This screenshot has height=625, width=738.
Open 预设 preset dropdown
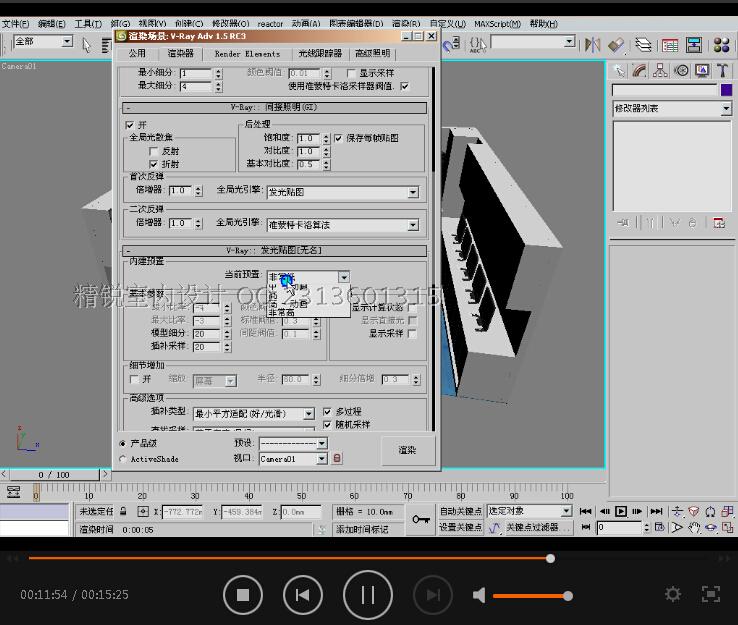point(293,443)
